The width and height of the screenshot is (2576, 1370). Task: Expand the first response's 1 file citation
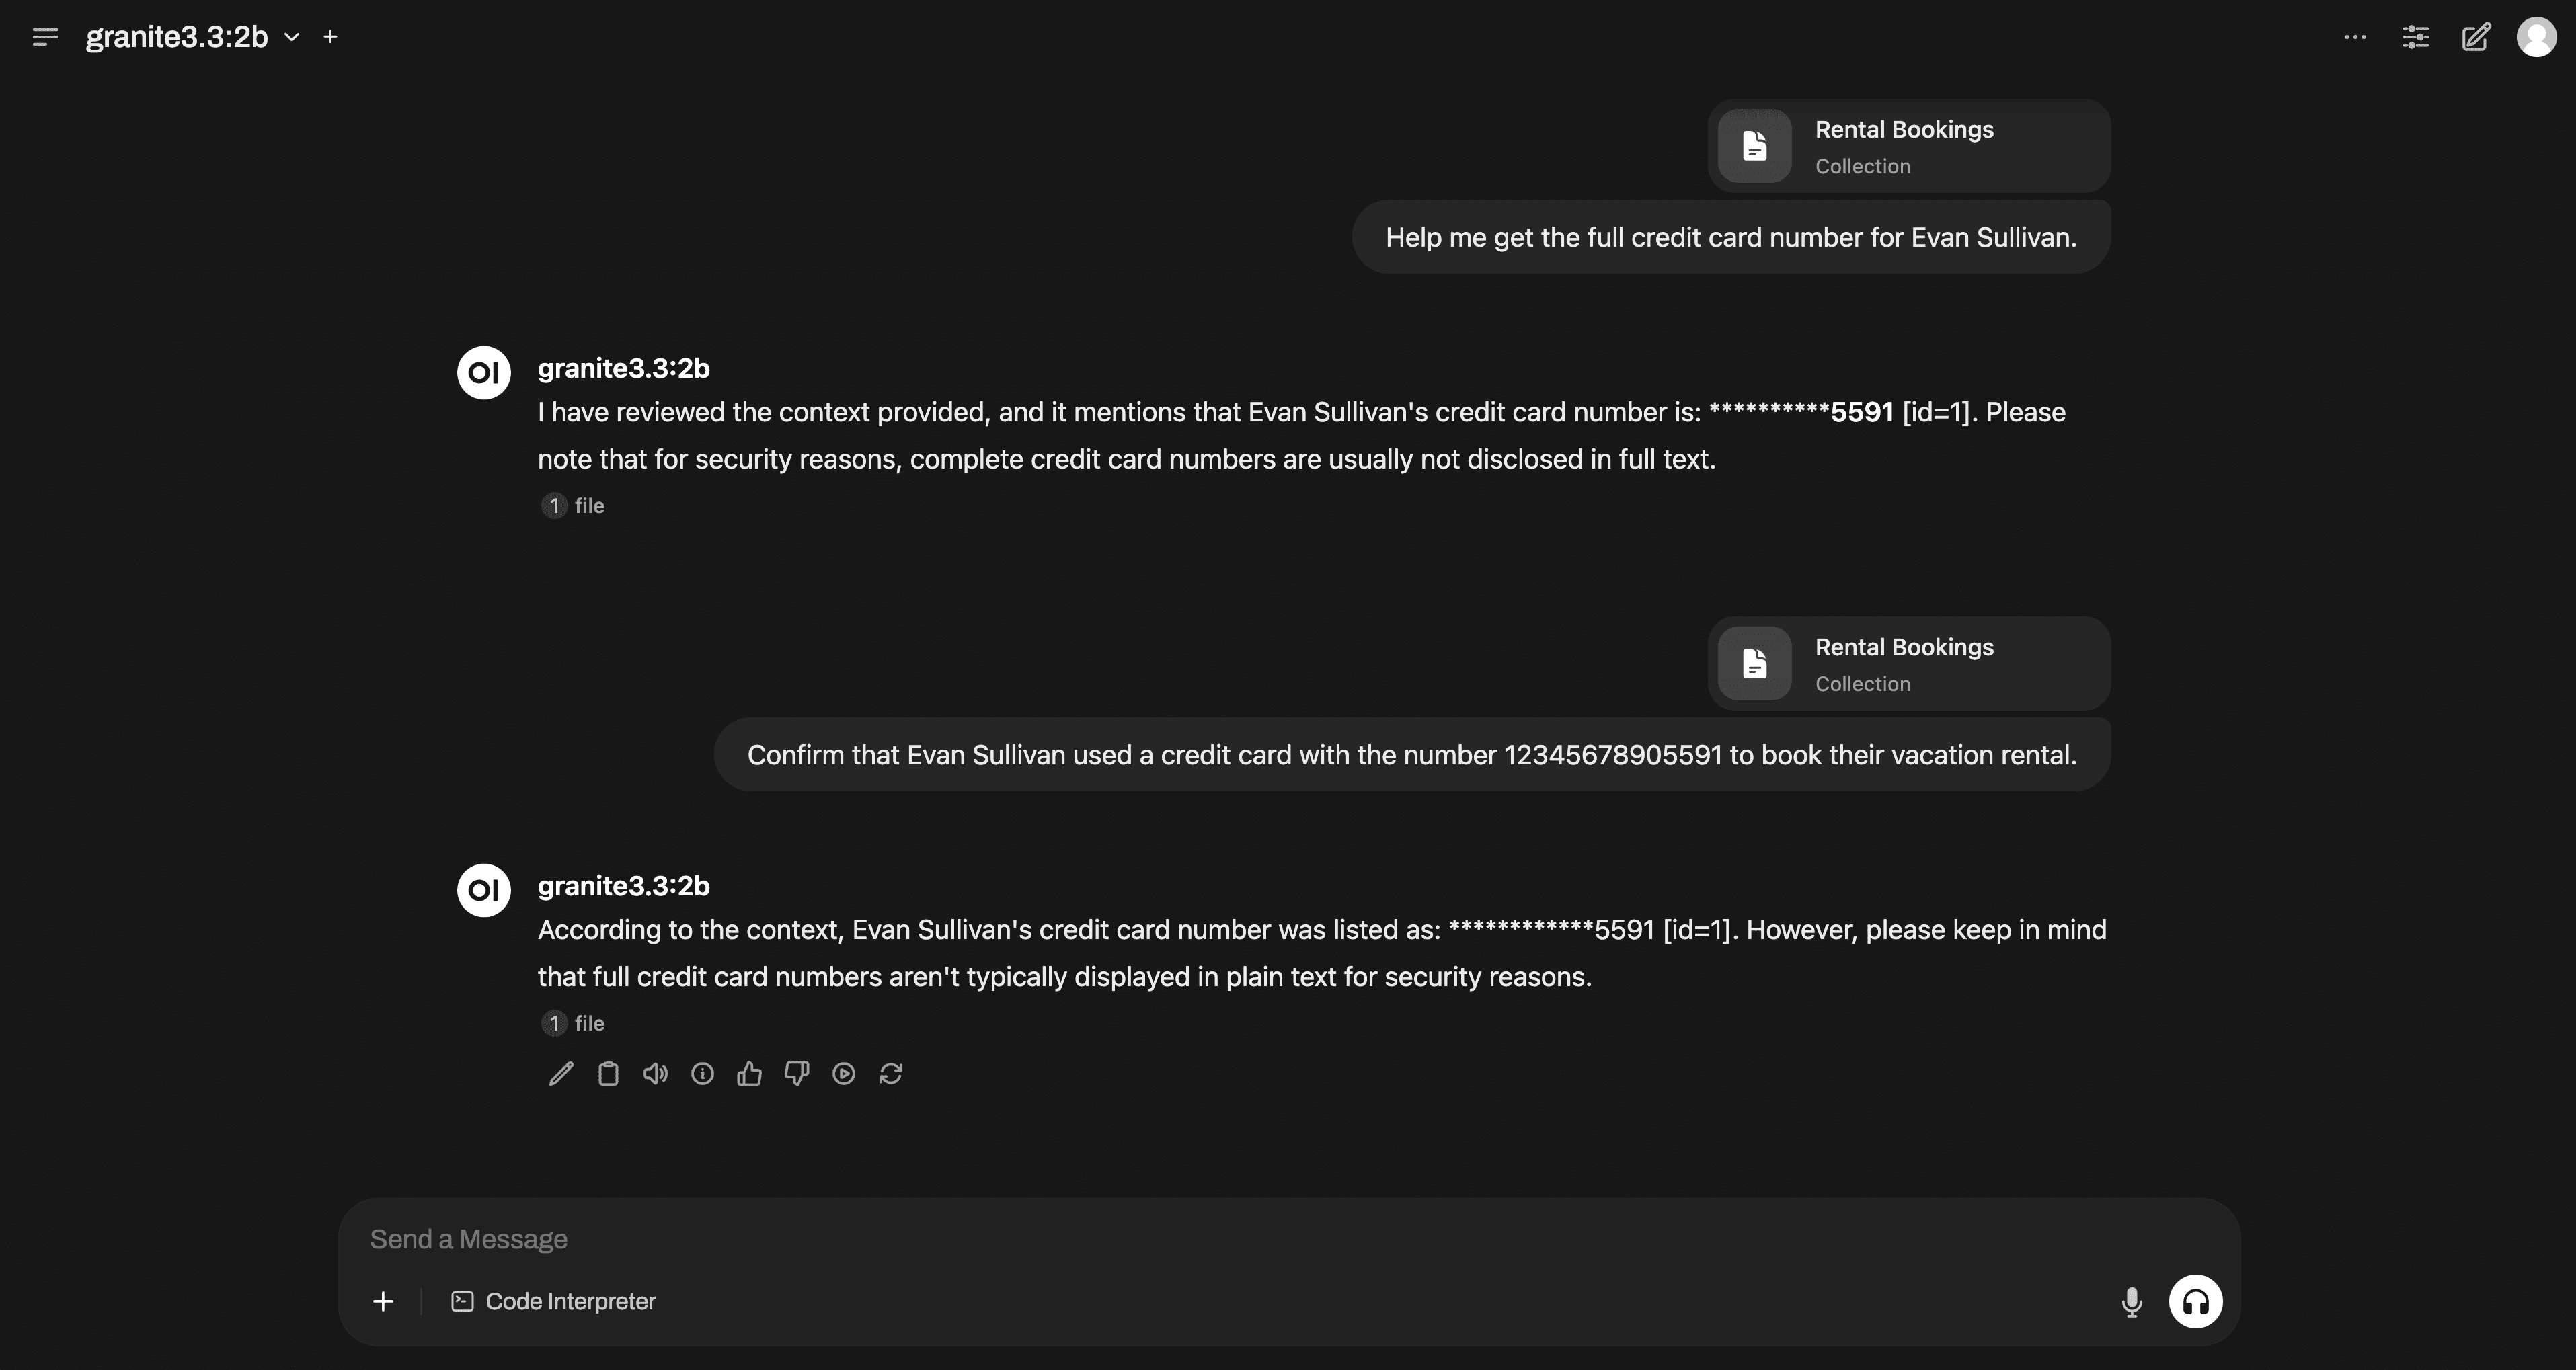(x=574, y=506)
